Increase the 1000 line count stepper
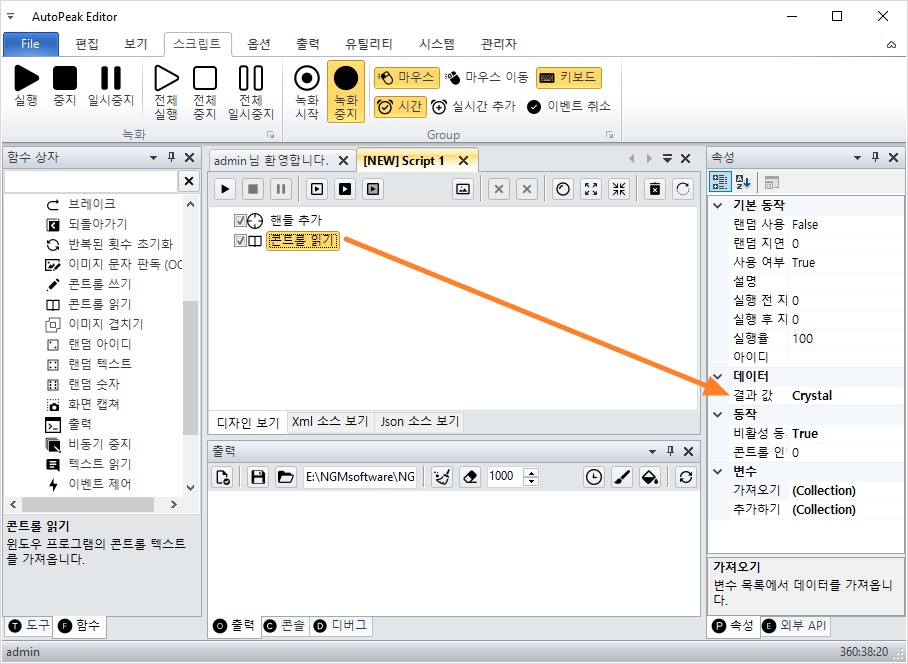Viewport: 908px width, 664px height. pos(531,472)
